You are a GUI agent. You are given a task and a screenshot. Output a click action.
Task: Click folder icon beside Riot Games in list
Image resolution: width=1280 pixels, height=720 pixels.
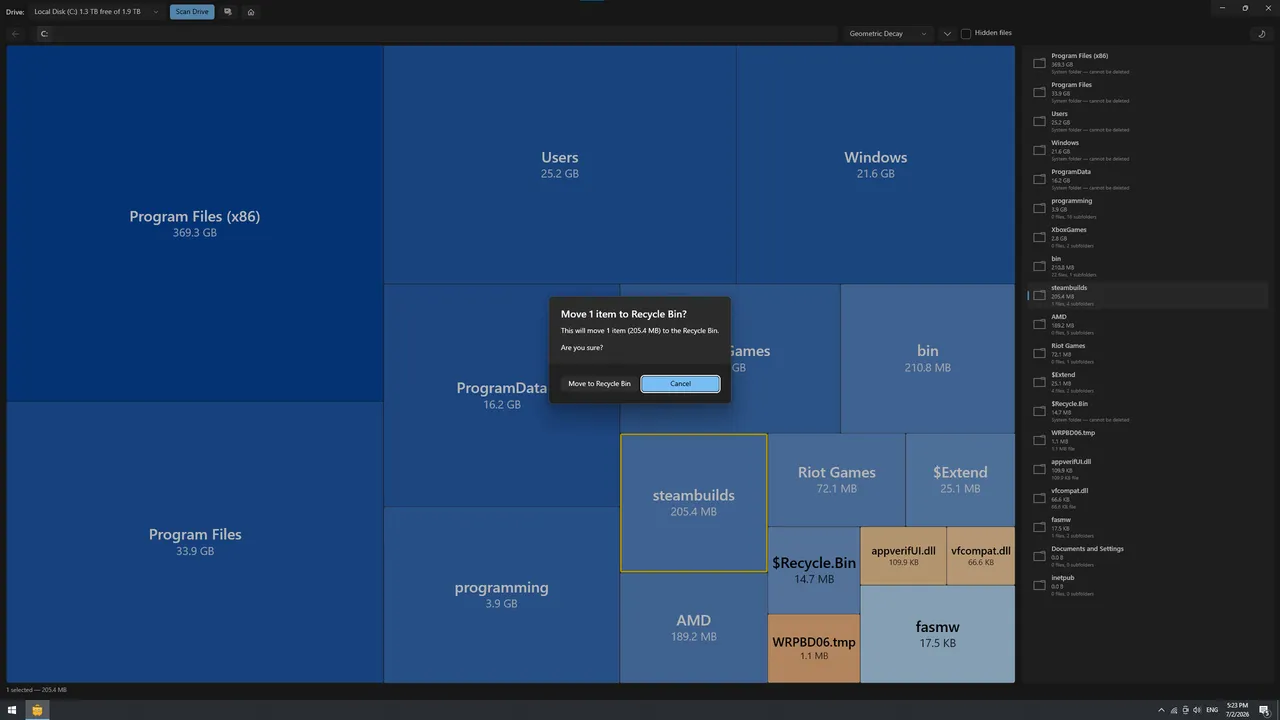[1039, 353]
